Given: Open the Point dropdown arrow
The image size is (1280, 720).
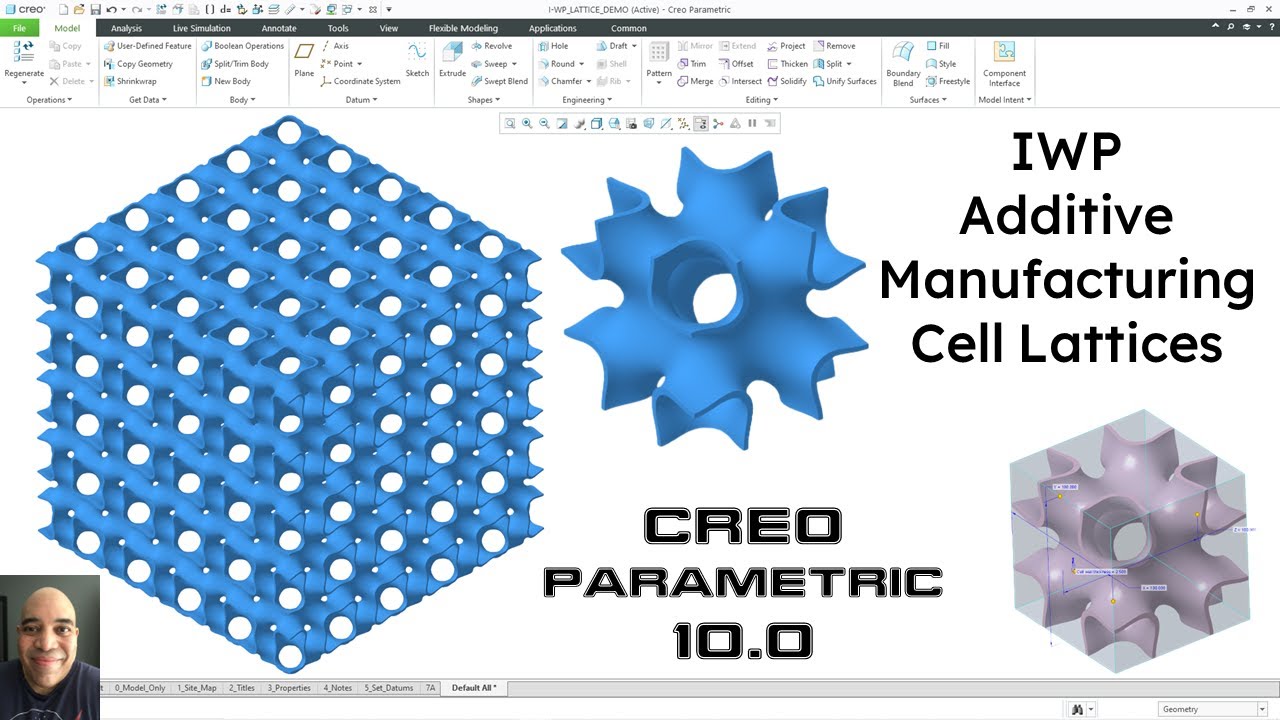Looking at the screenshot, I should (x=359, y=64).
